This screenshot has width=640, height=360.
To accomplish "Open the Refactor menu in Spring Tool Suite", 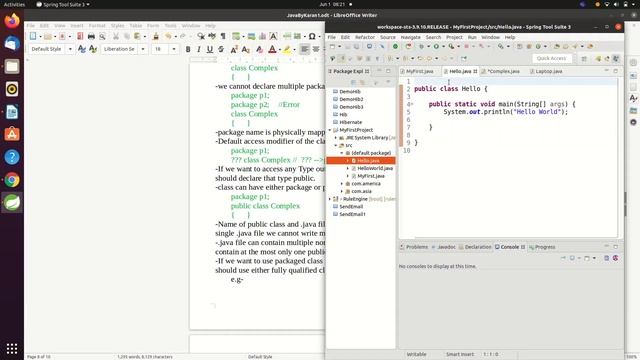I will [364, 37].
